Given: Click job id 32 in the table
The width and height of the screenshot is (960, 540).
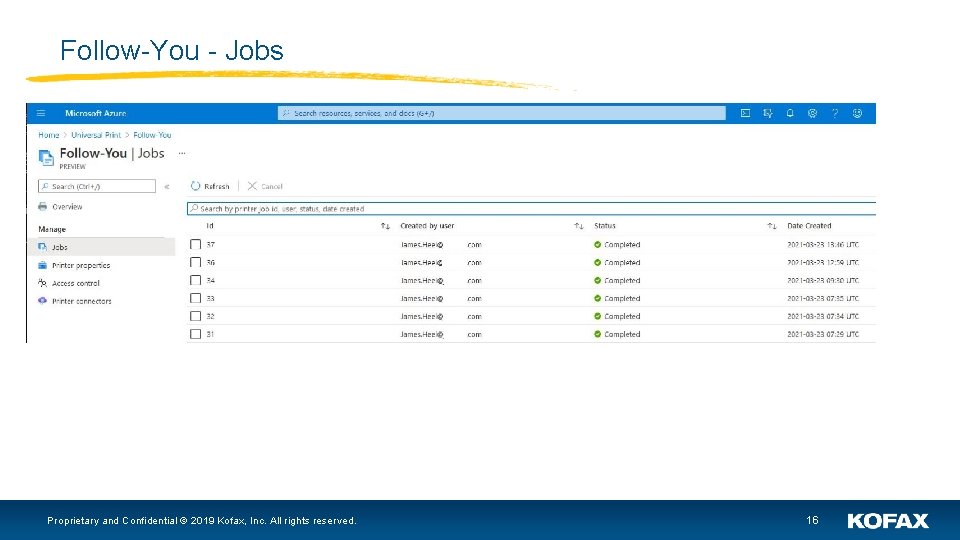Looking at the screenshot, I should (211, 316).
